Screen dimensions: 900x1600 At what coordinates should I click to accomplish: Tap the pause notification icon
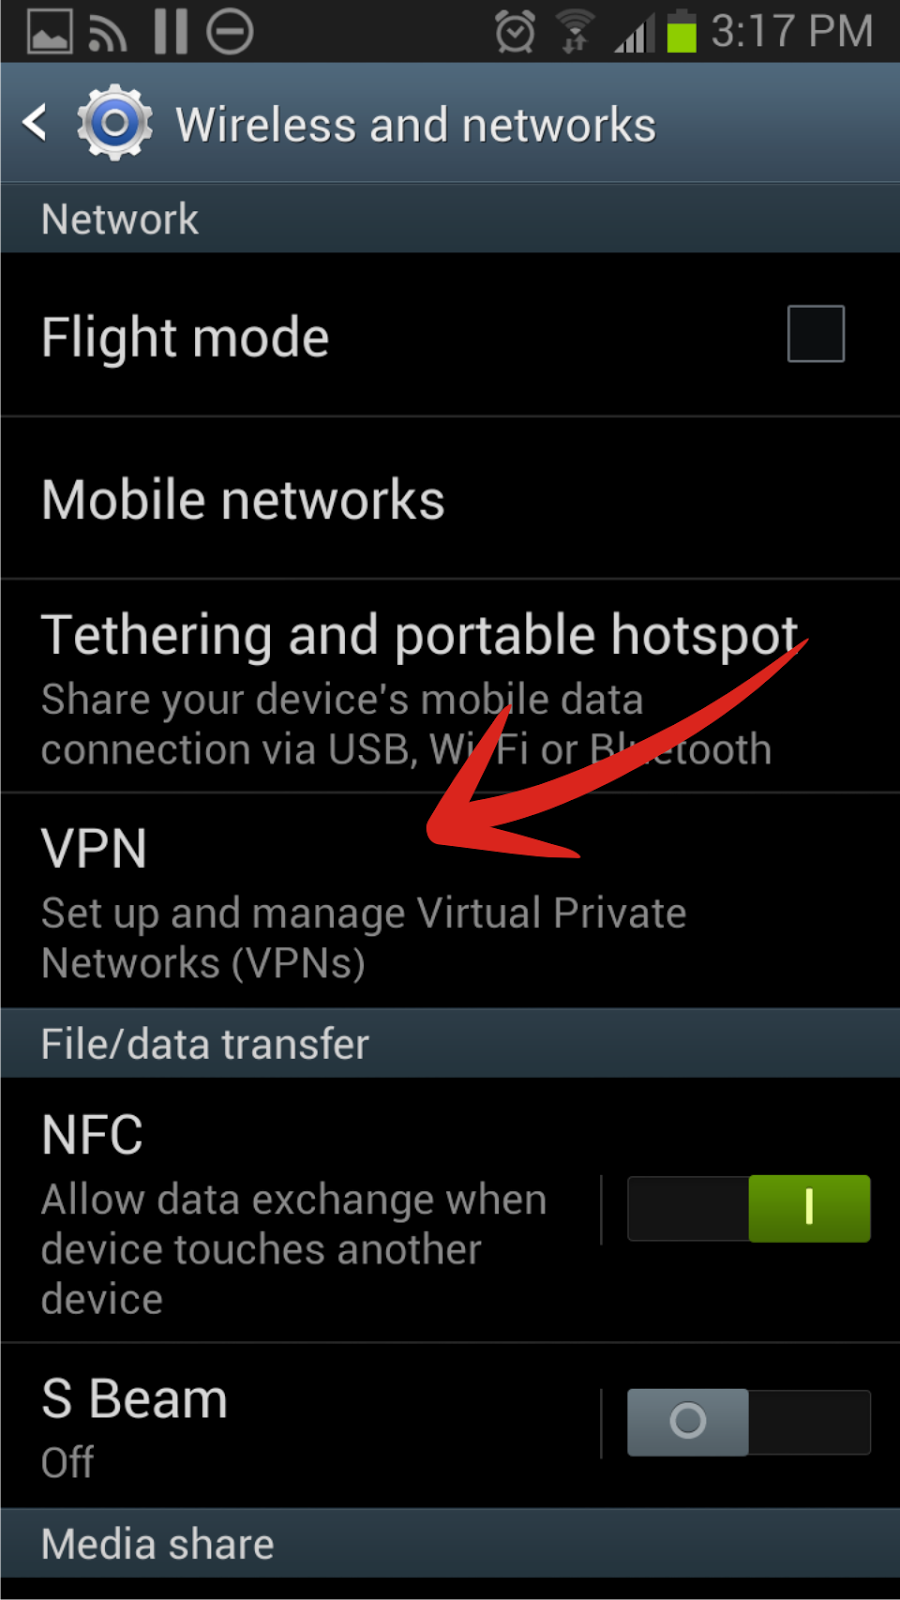coord(171,31)
